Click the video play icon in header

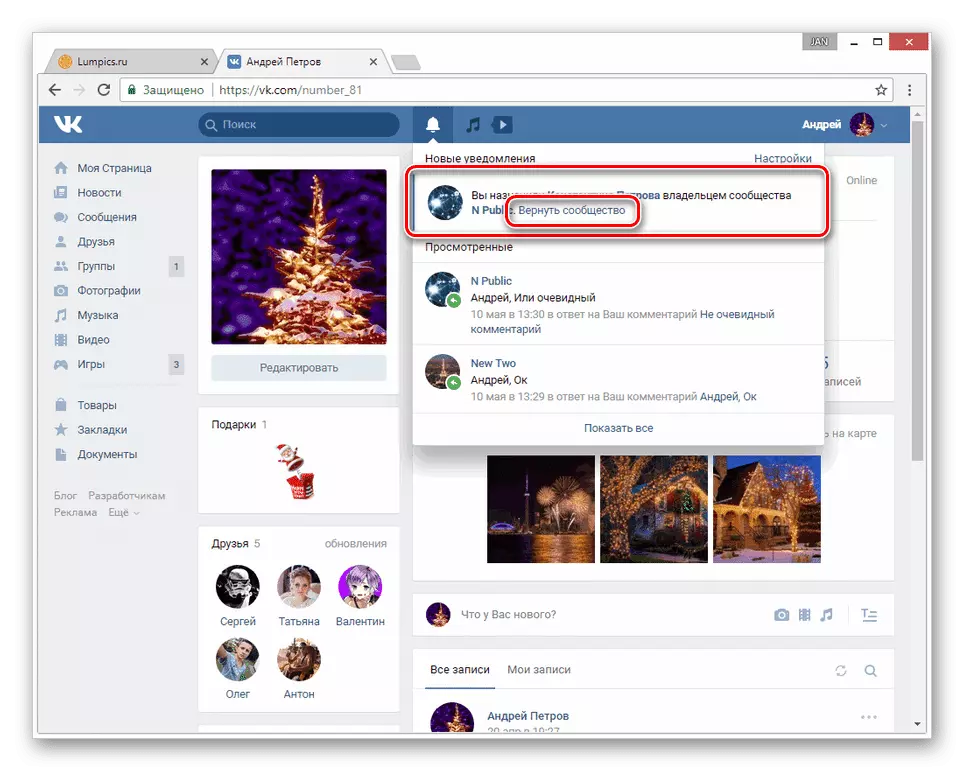[x=502, y=125]
